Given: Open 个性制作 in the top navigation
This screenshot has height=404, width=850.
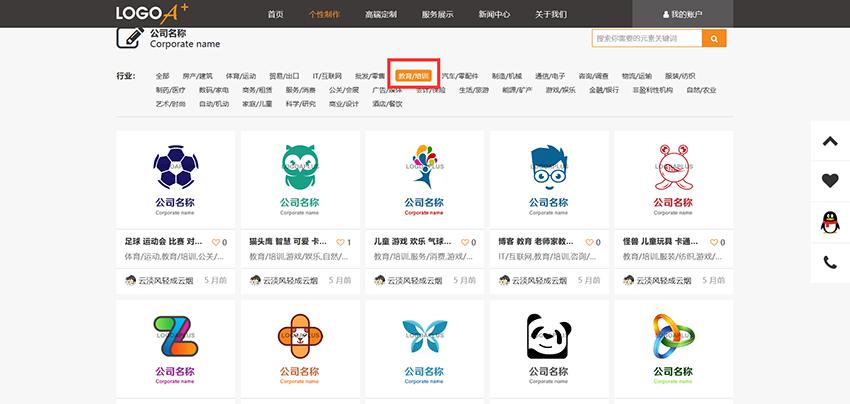Looking at the screenshot, I should click(324, 15).
